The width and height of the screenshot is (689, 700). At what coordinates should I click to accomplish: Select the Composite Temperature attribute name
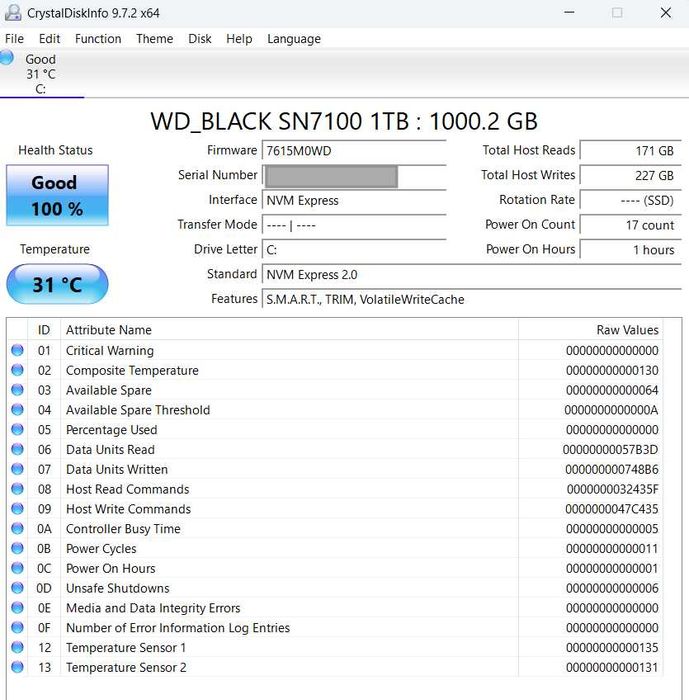(132, 371)
